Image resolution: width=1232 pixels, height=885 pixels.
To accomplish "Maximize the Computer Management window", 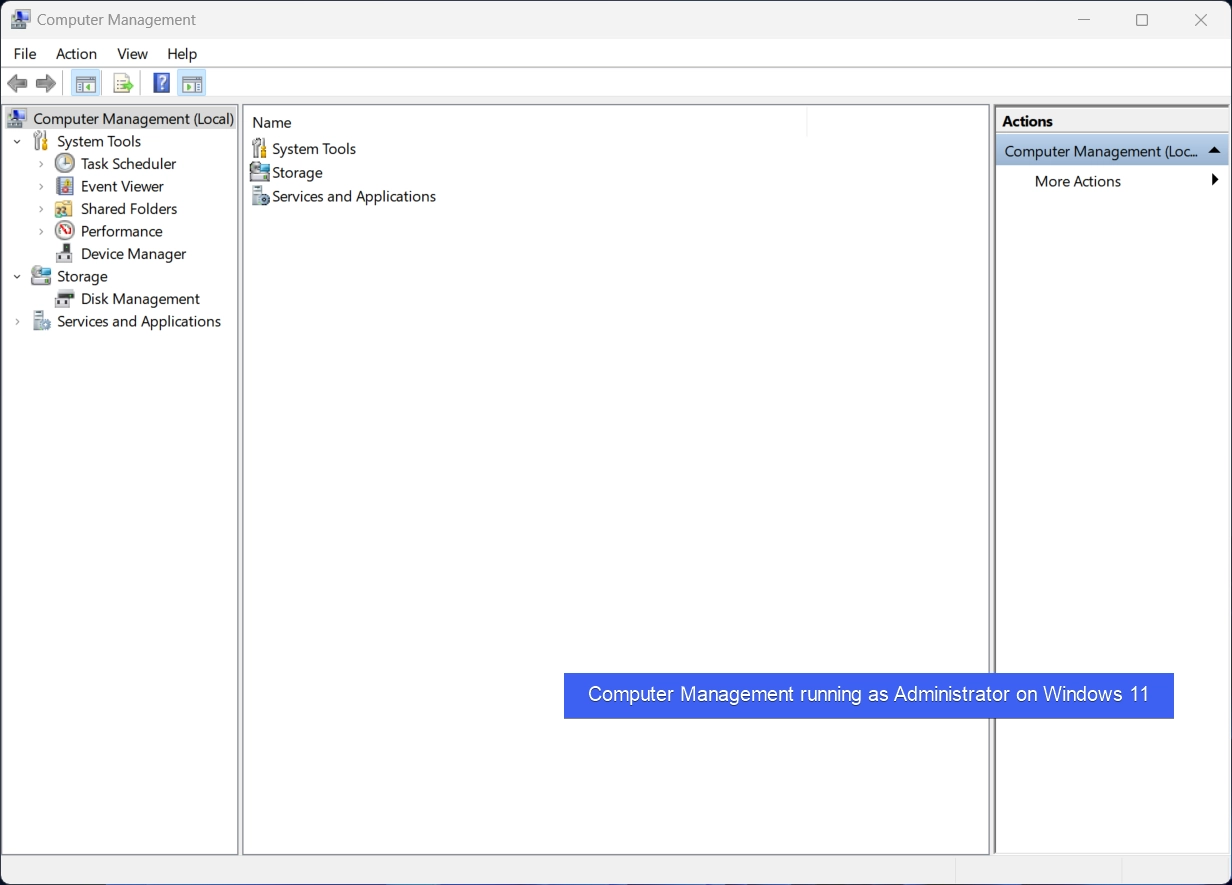I will tap(1142, 20).
